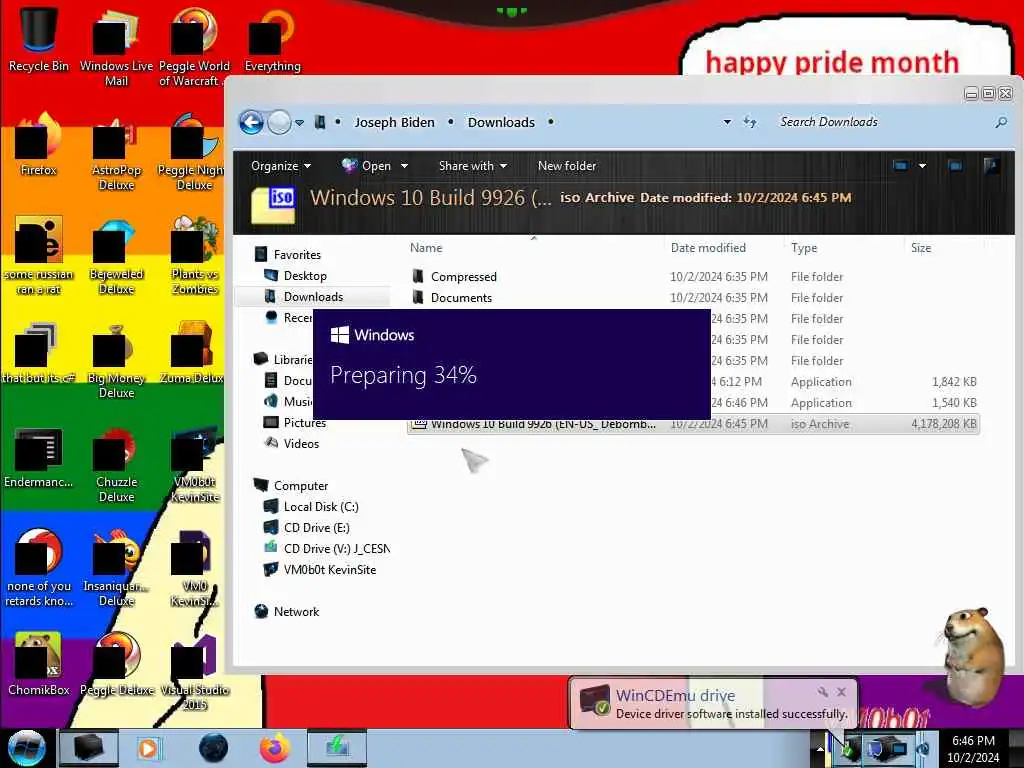Open Insaniquarium Deluxe desktop shortcut
This screenshot has height=768, width=1024.
(116, 569)
